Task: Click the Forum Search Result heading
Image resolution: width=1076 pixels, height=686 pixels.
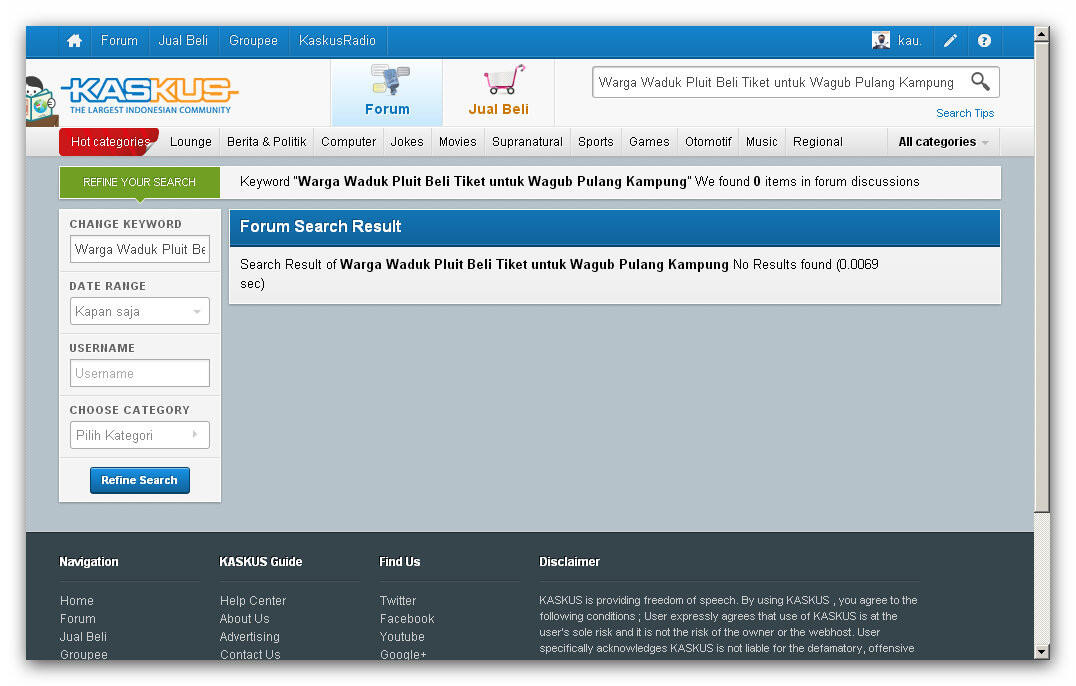Action: (320, 226)
